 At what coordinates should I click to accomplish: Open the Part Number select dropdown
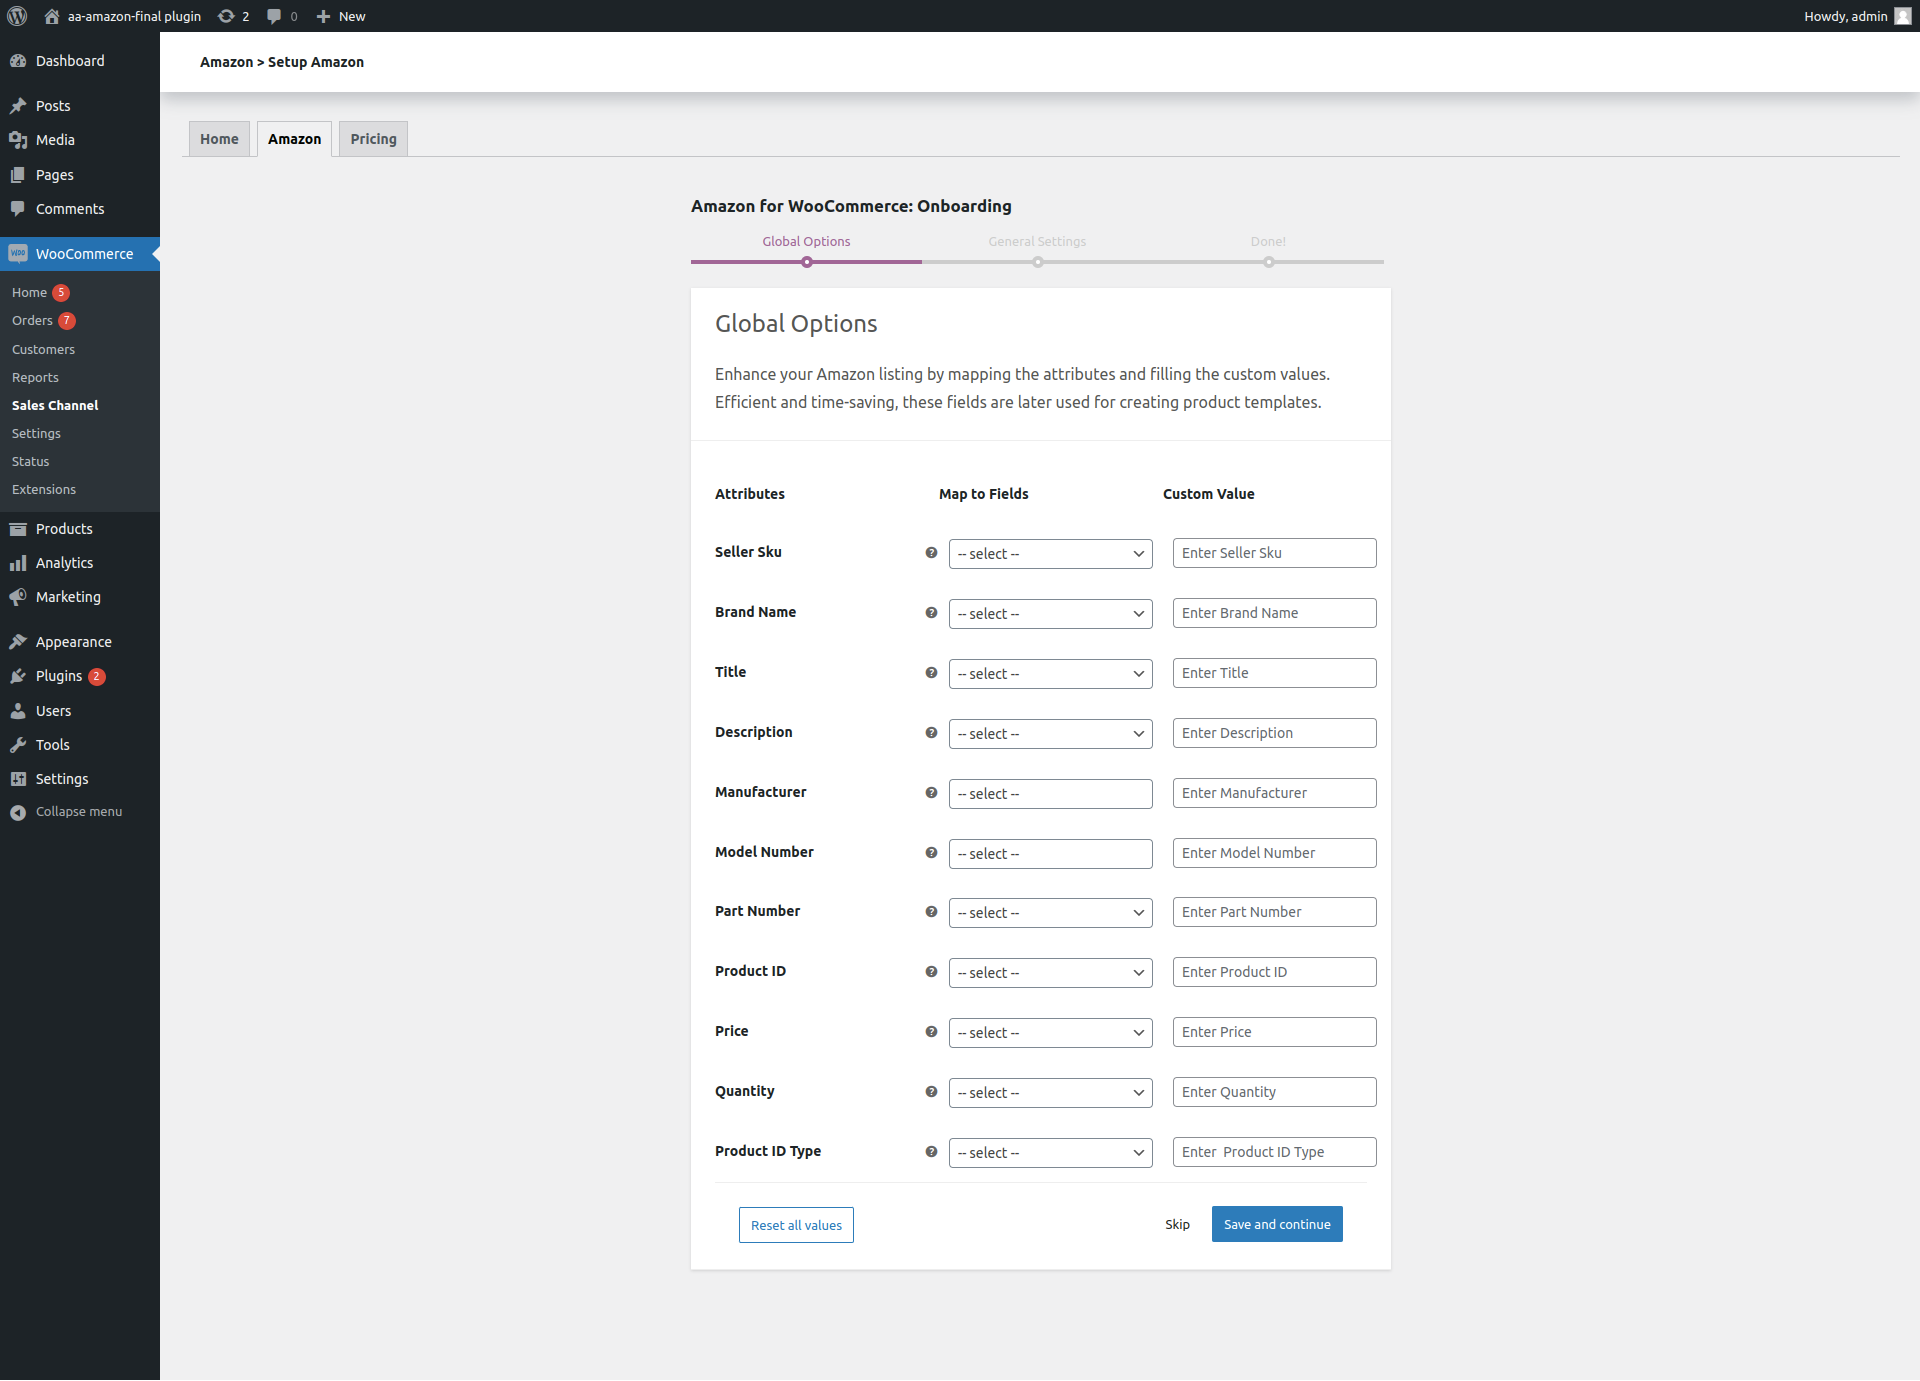click(x=1050, y=913)
